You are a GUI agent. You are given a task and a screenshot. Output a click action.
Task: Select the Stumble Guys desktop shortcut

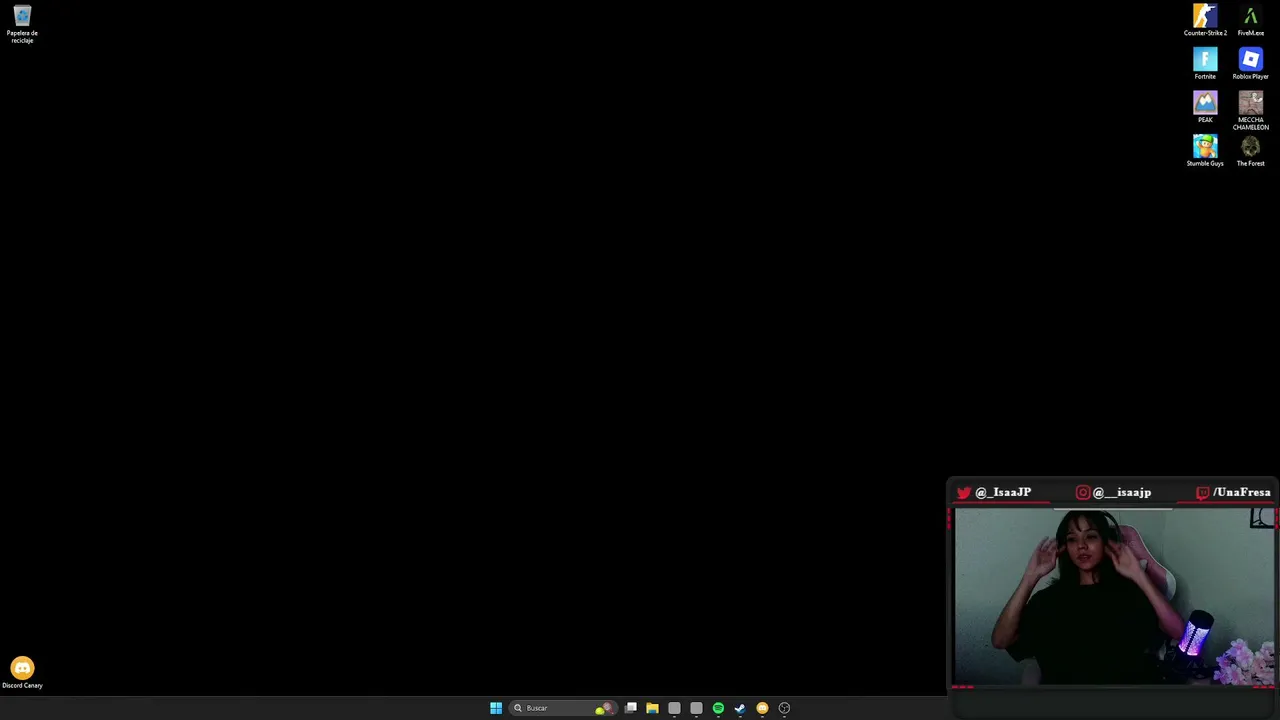1205,151
